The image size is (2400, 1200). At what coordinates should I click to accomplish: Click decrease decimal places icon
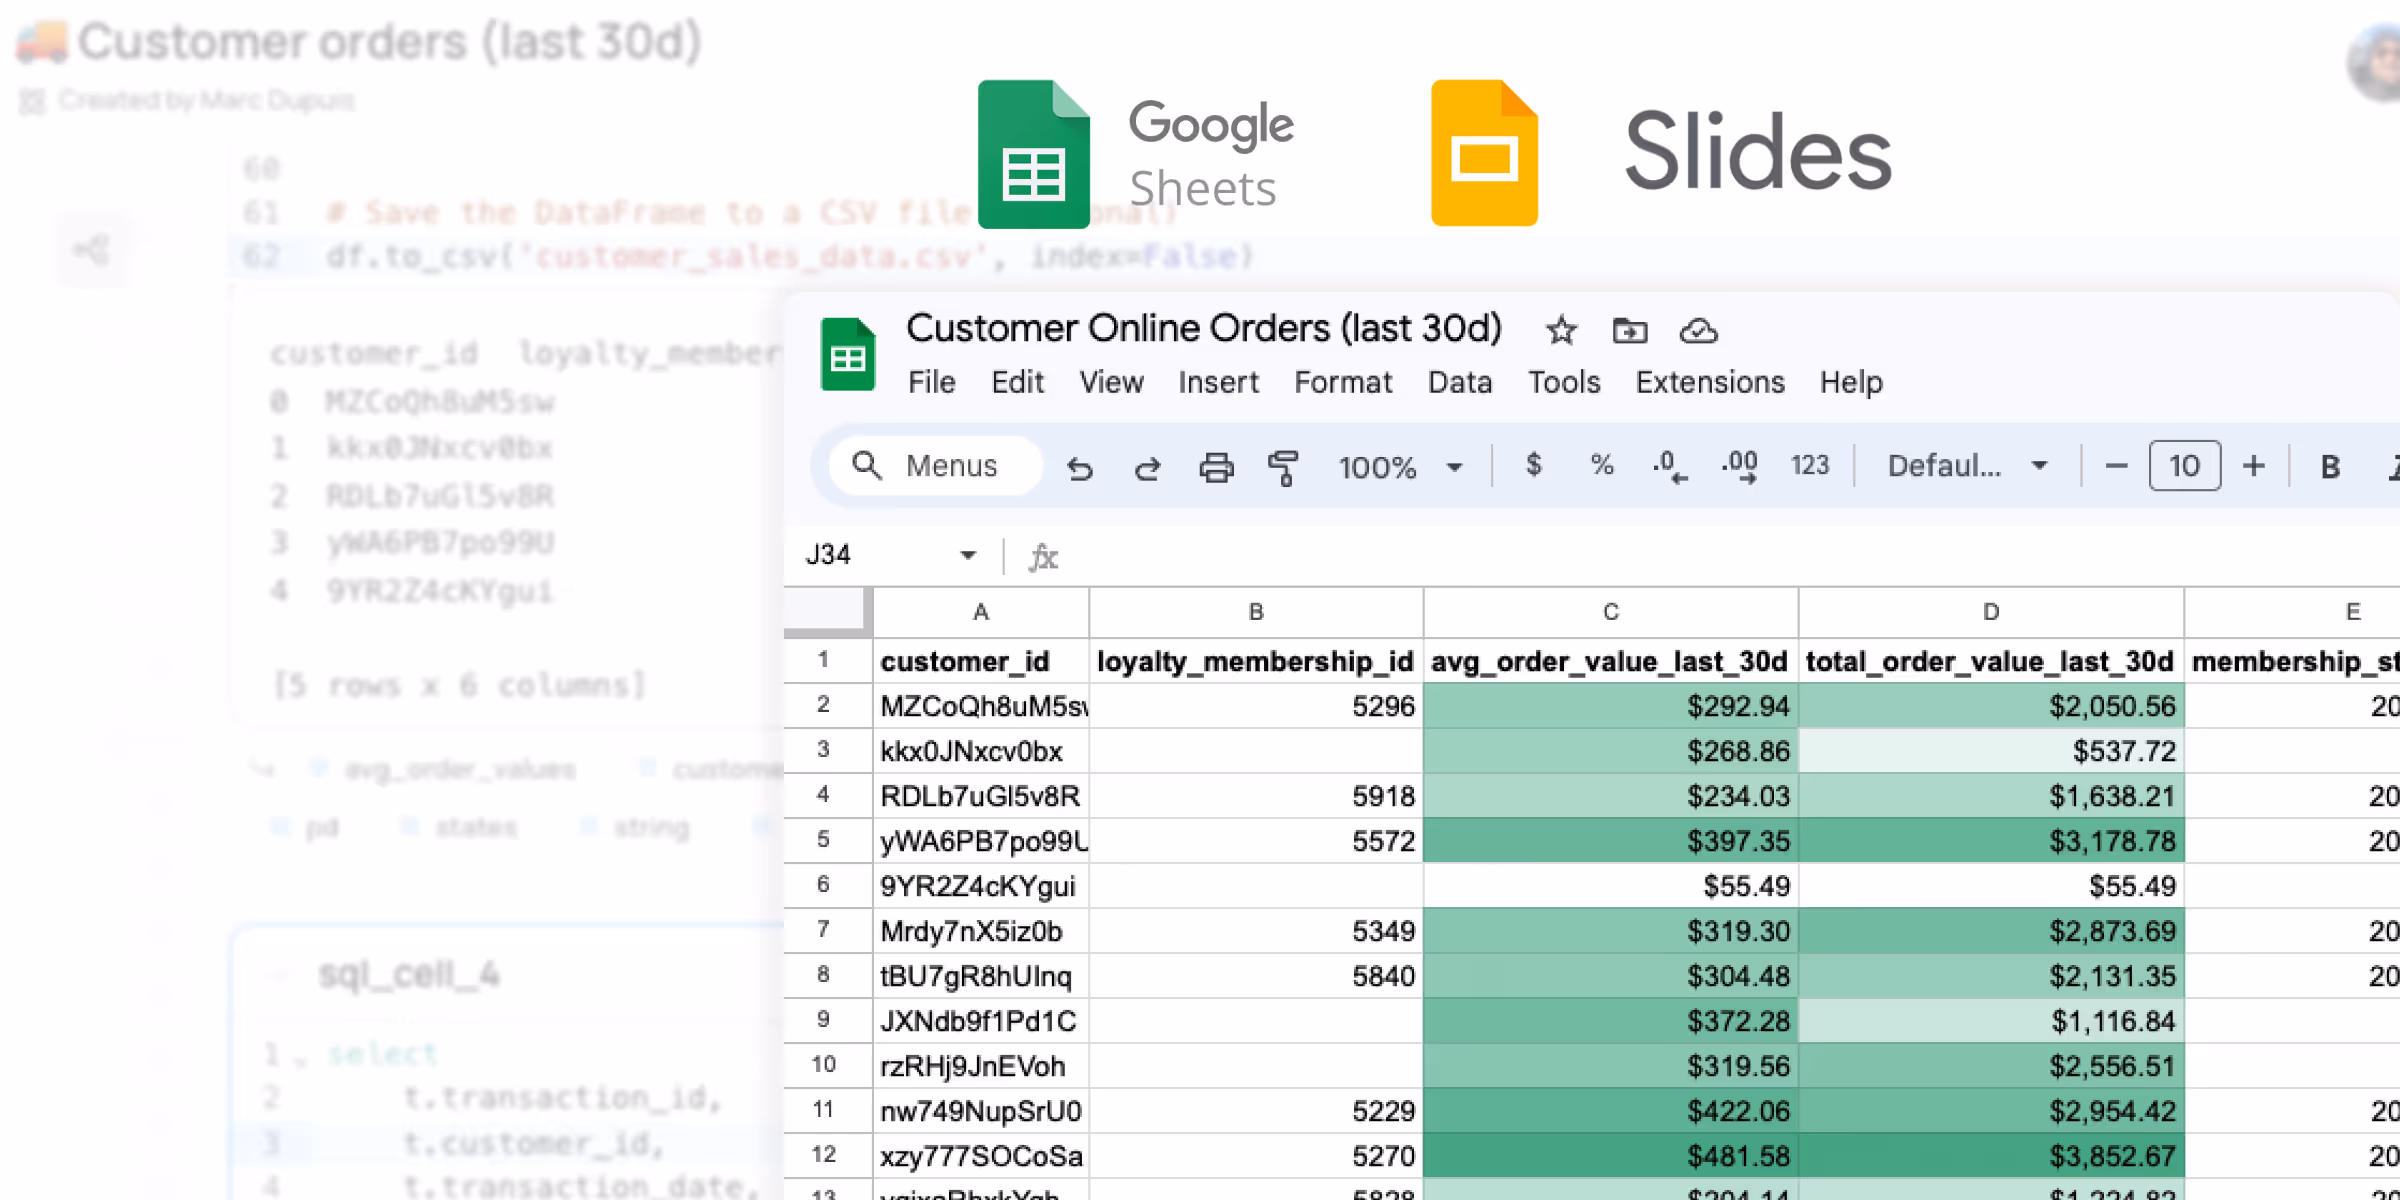pyautogui.click(x=1669, y=466)
